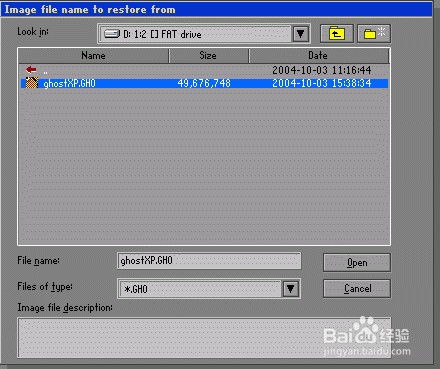Sort the list by Name column header
Image resolution: width=440 pixels, height=369 pixels.
[93, 56]
